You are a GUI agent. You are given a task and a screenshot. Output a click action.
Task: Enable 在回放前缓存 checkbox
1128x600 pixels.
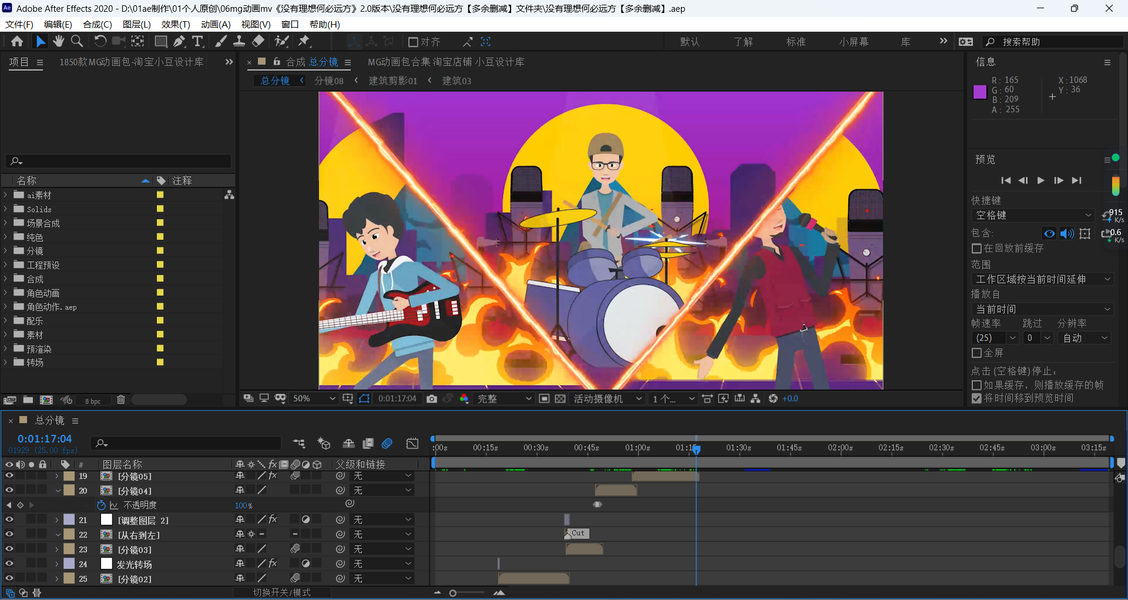coord(977,248)
